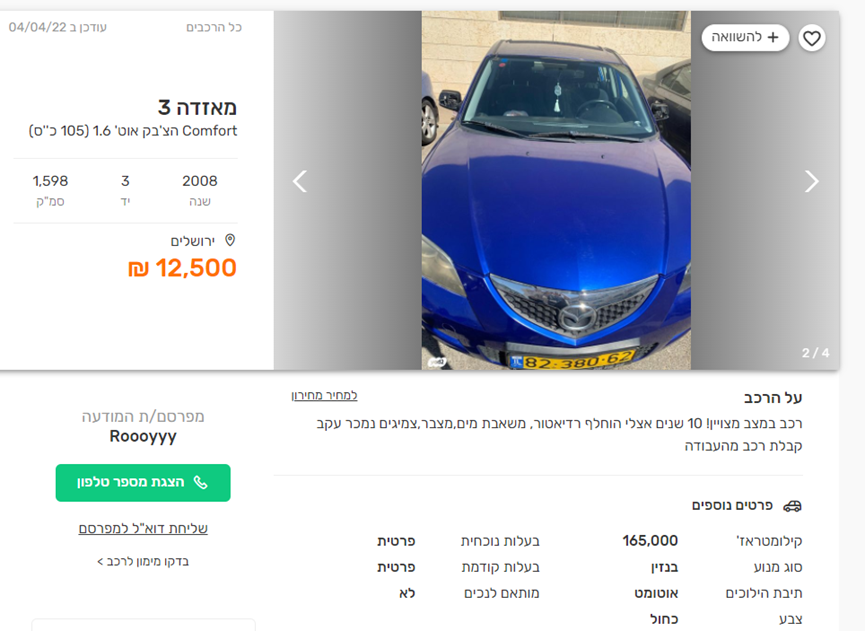865x631 pixels.
Task: Click the car icon beside פרטים נוספים
Action: tap(792, 506)
